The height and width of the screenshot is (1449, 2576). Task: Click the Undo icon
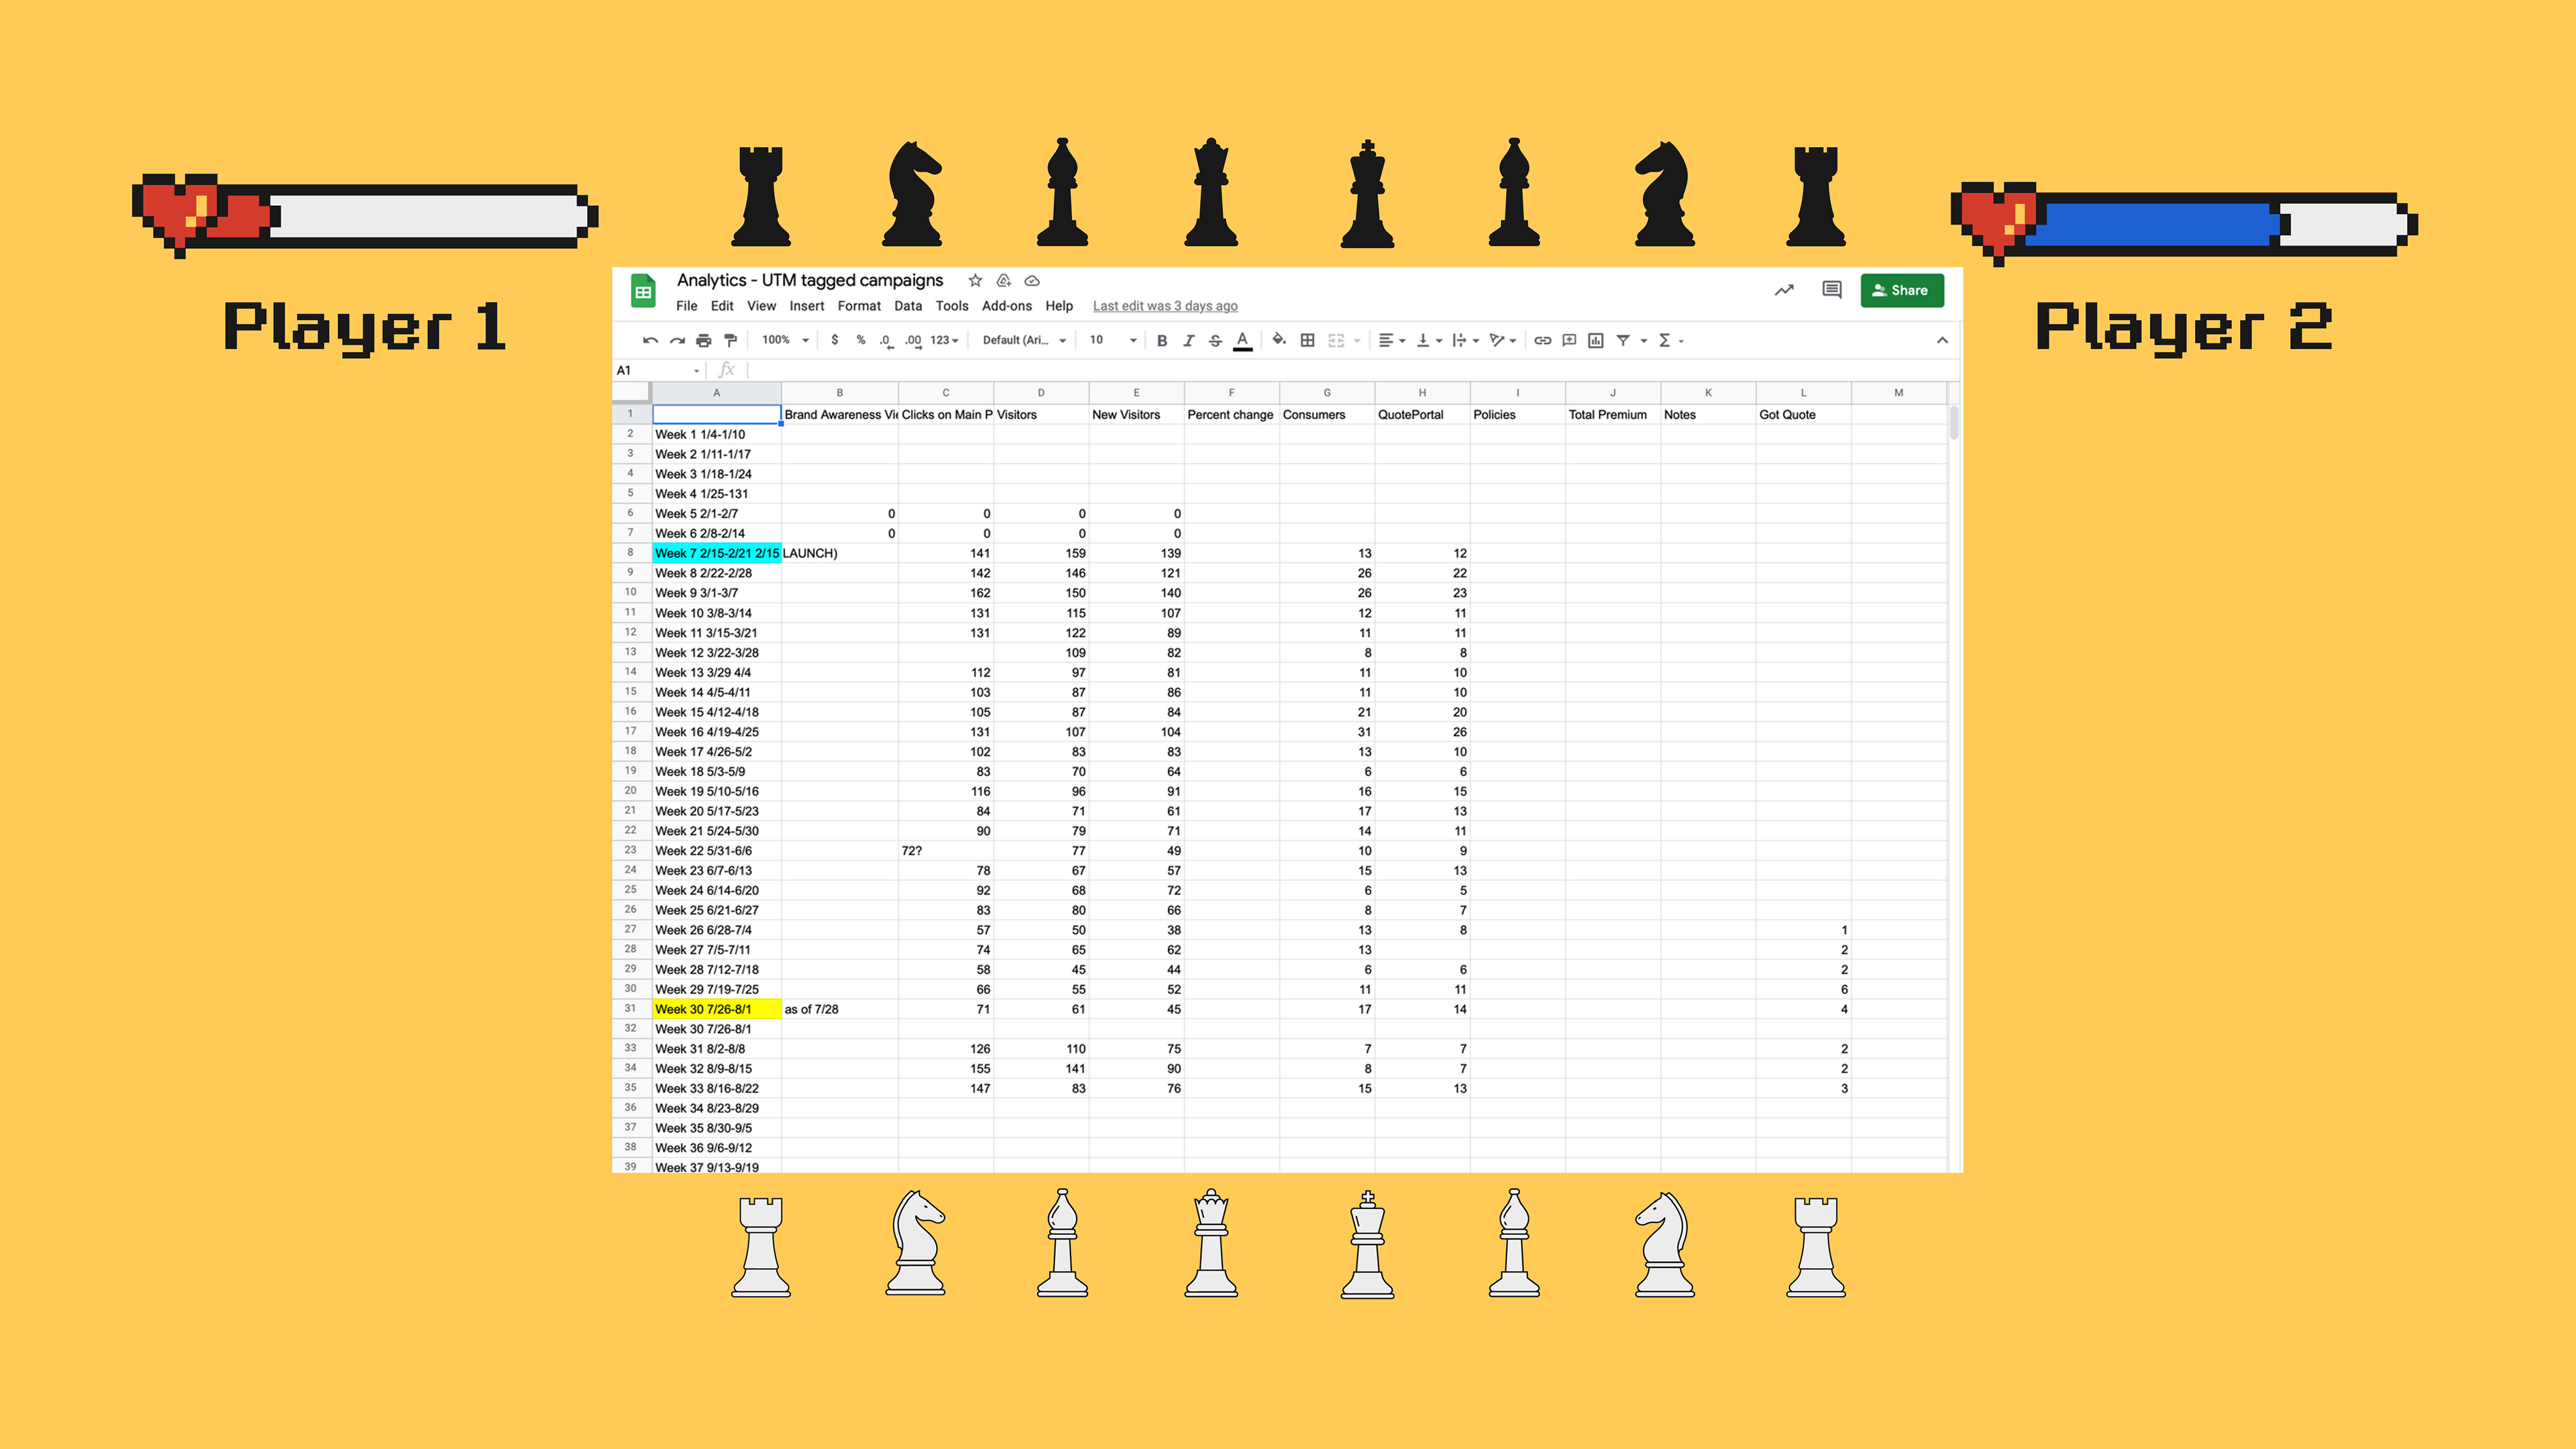click(650, 340)
